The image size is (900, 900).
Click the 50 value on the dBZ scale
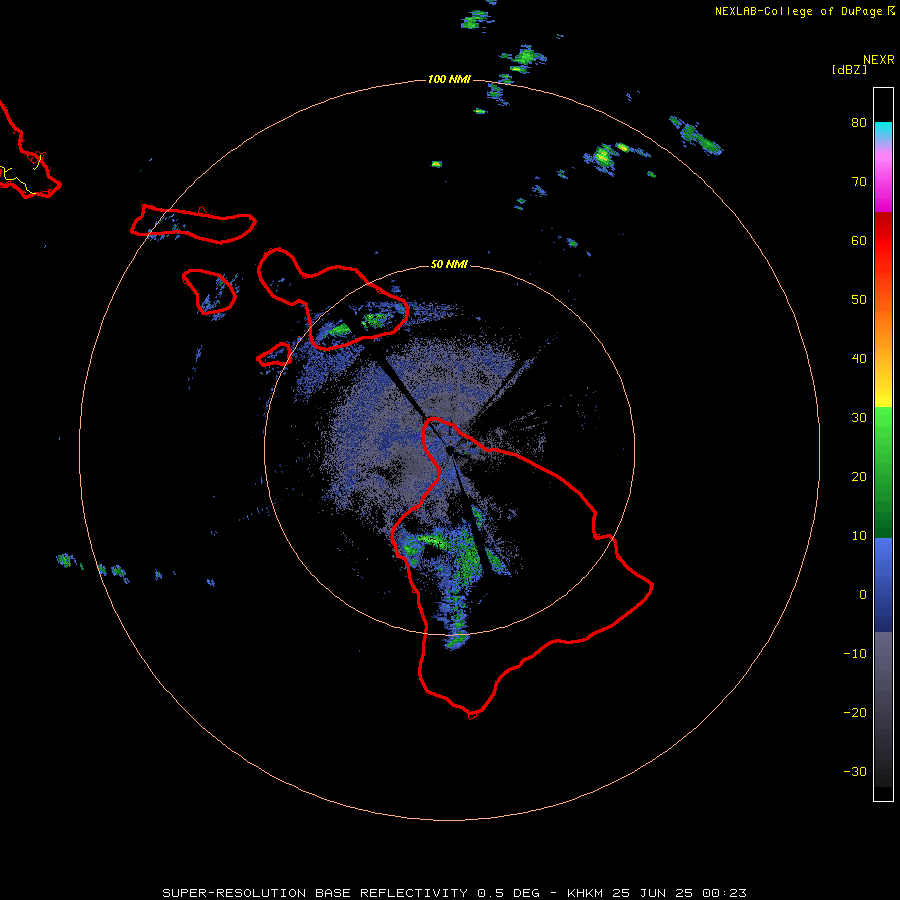coord(859,300)
